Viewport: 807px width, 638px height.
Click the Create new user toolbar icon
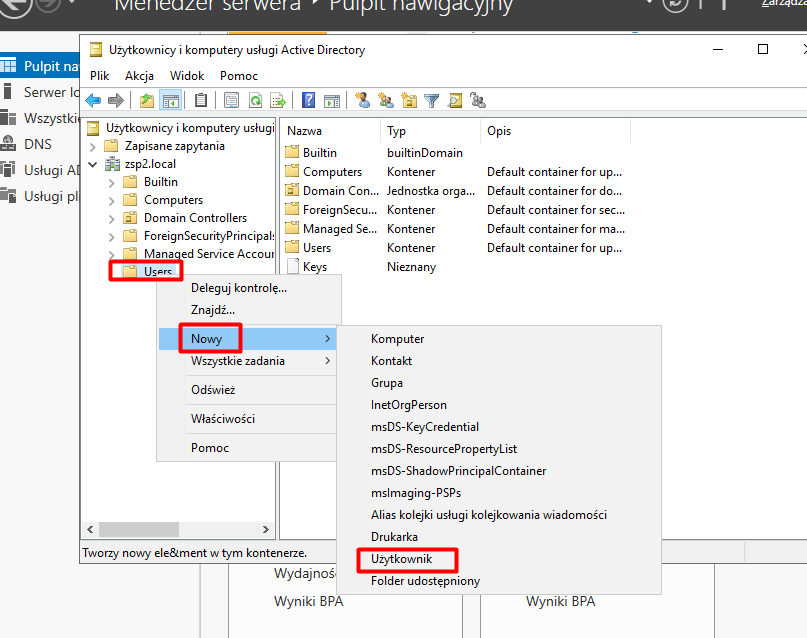click(363, 100)
